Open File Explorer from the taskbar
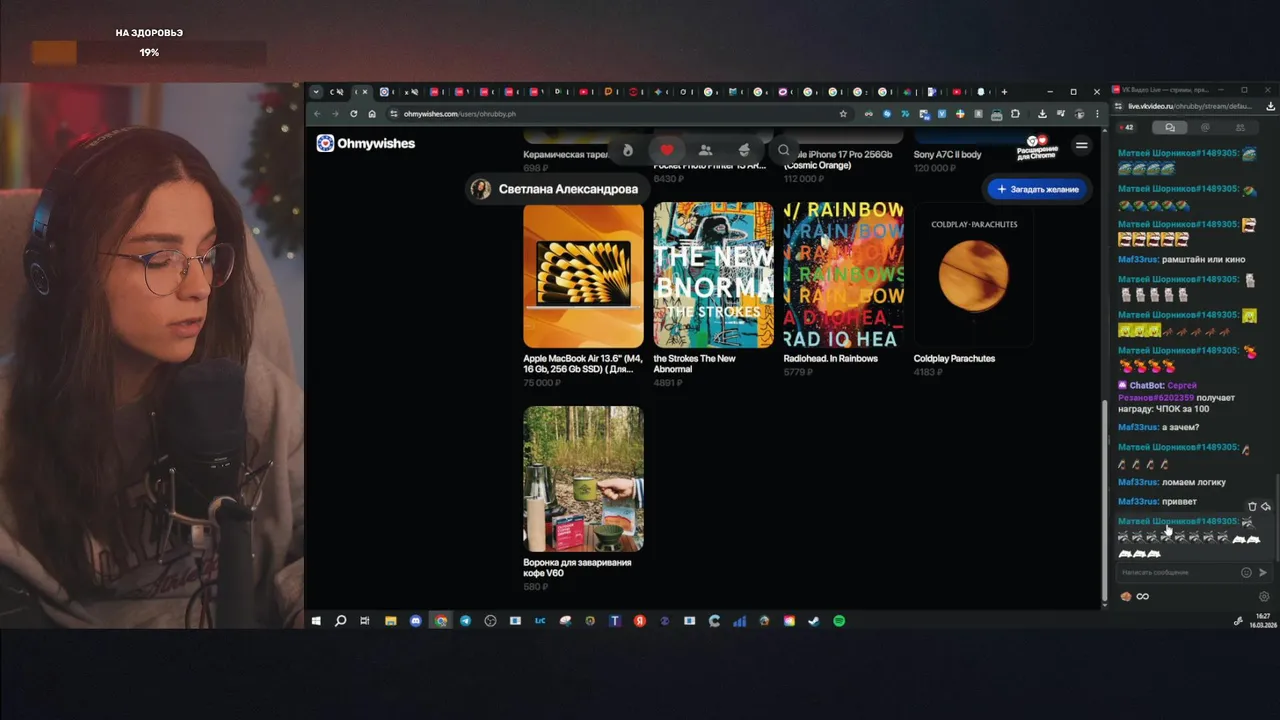 pyautogui.click(x=391, y=621)
